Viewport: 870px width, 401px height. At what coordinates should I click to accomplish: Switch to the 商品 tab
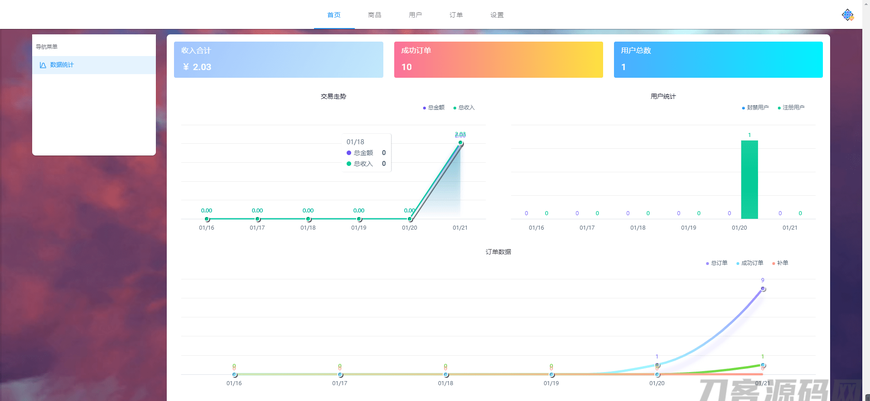click(x=374, y=15)
